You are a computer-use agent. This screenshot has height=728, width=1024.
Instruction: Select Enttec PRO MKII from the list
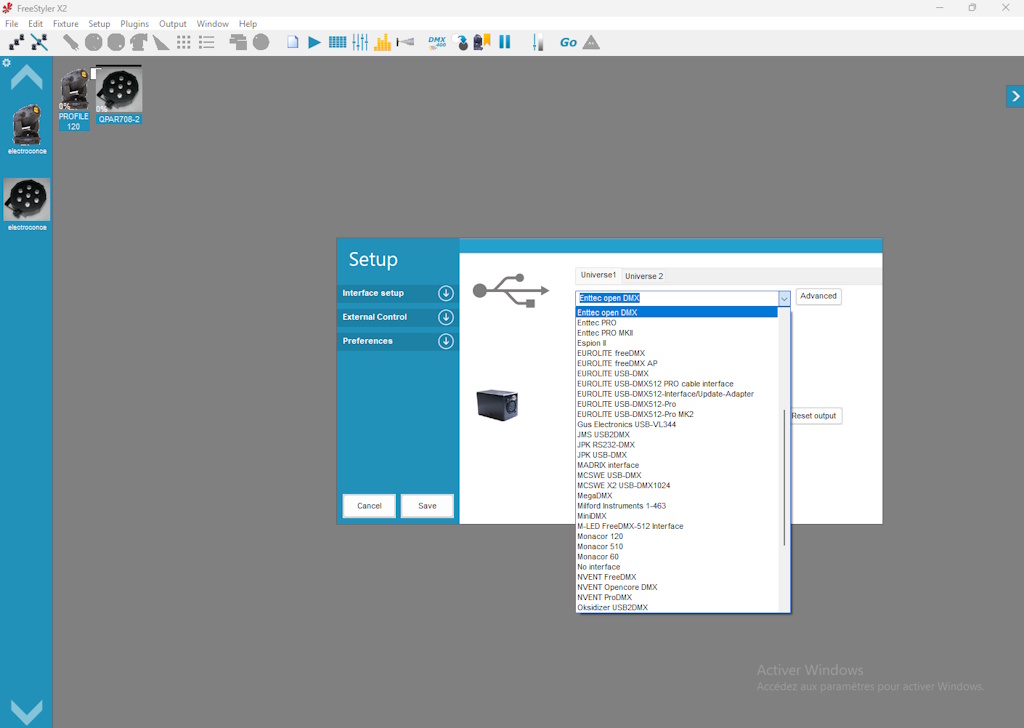[605, 333]
